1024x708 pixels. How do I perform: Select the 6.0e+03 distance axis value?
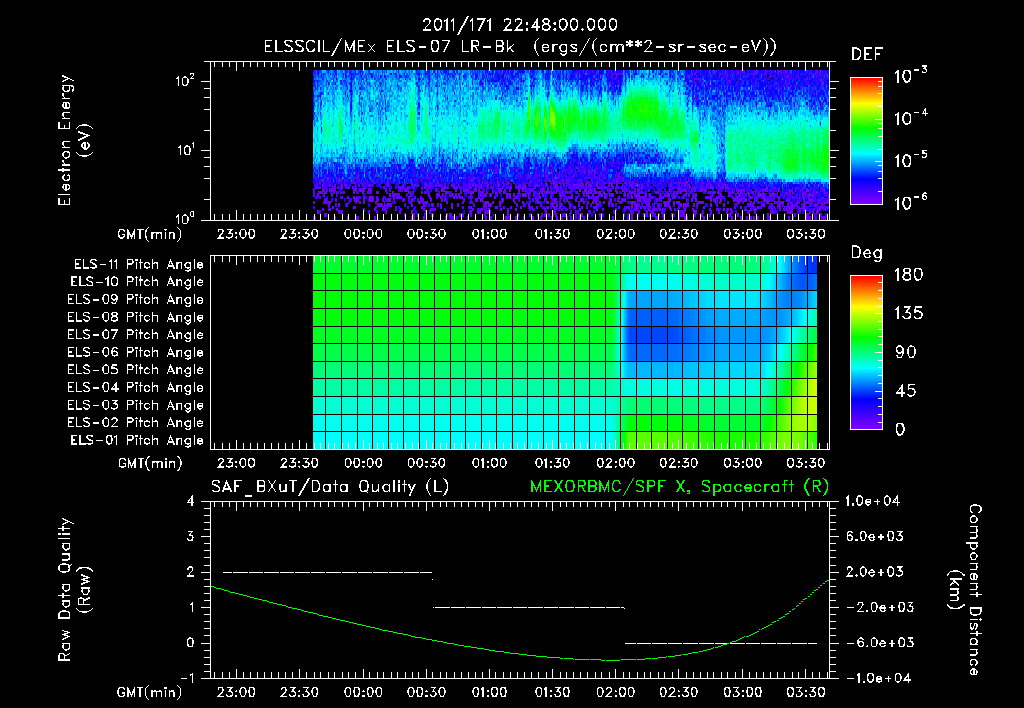click(x=874, y=536)
